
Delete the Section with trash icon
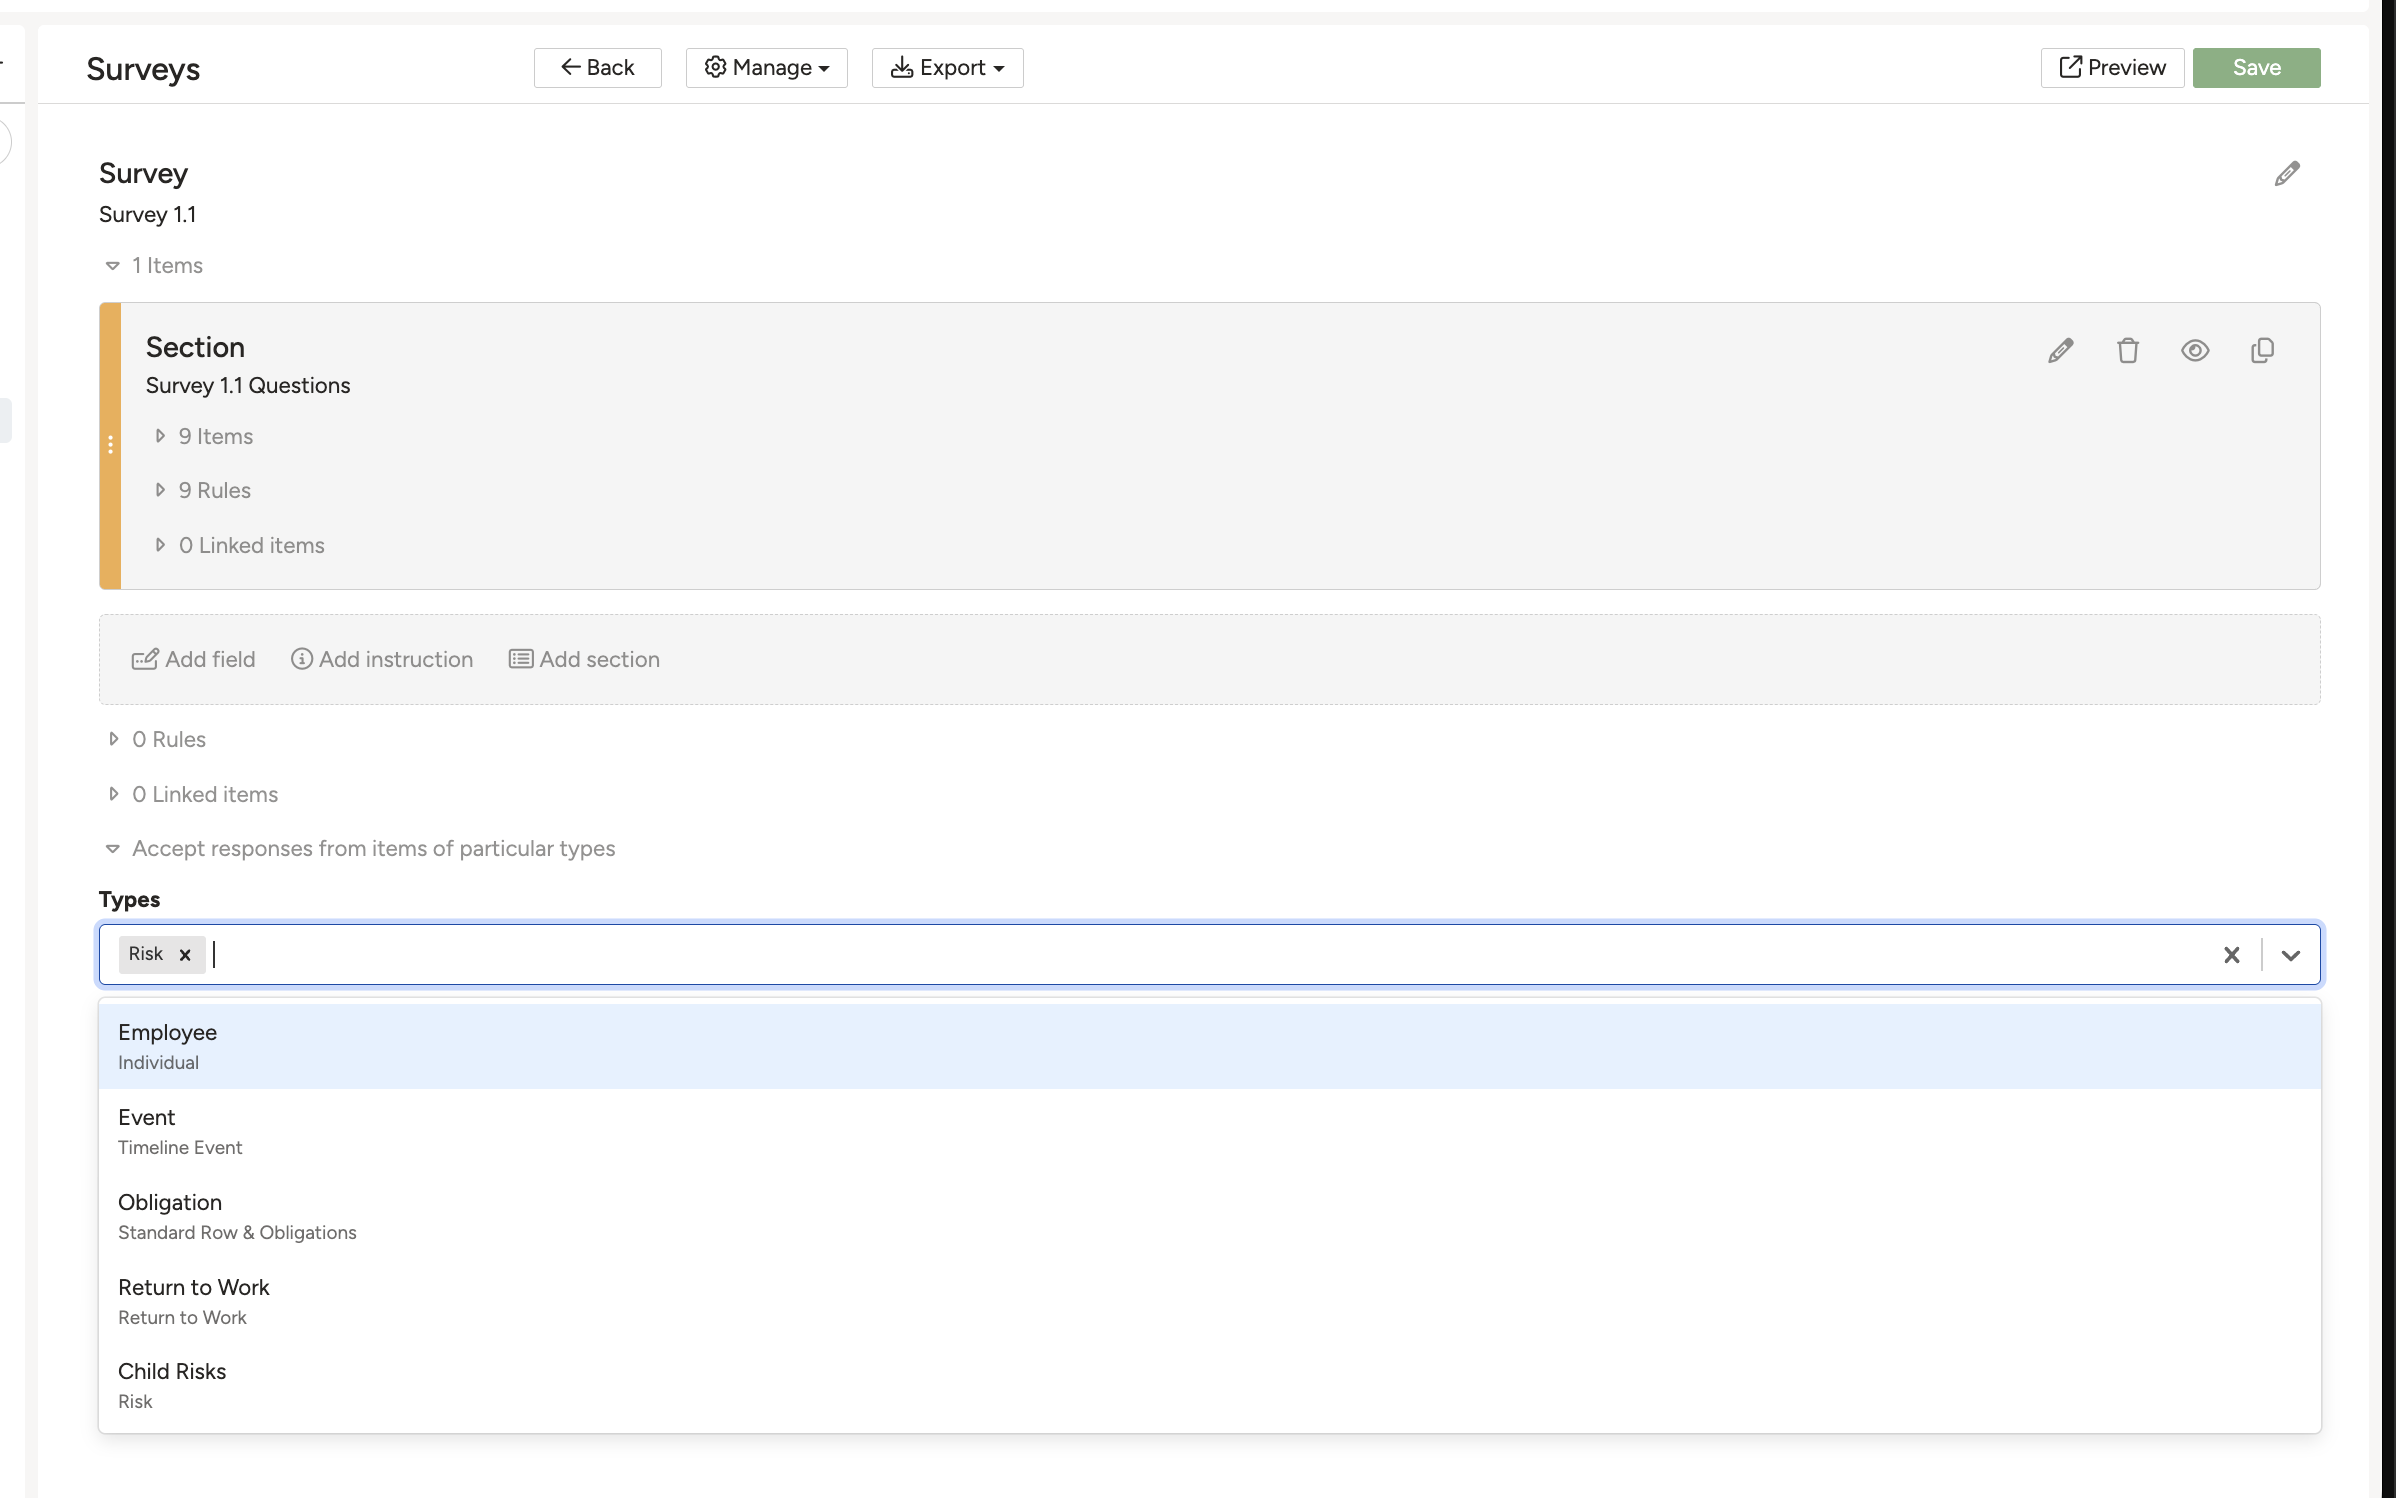pyautogui.click(x=2127, y=351)
